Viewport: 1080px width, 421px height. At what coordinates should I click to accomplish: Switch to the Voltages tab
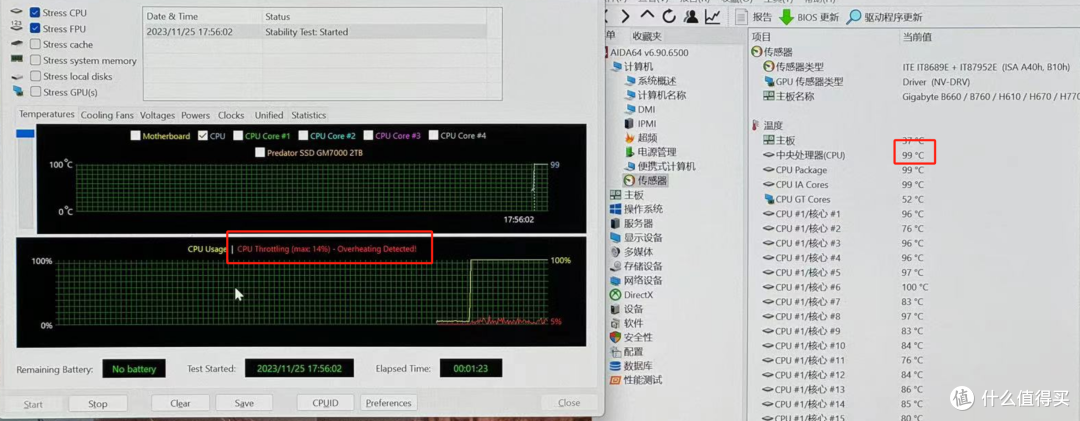pyautogui.click(x=157, y=115)
